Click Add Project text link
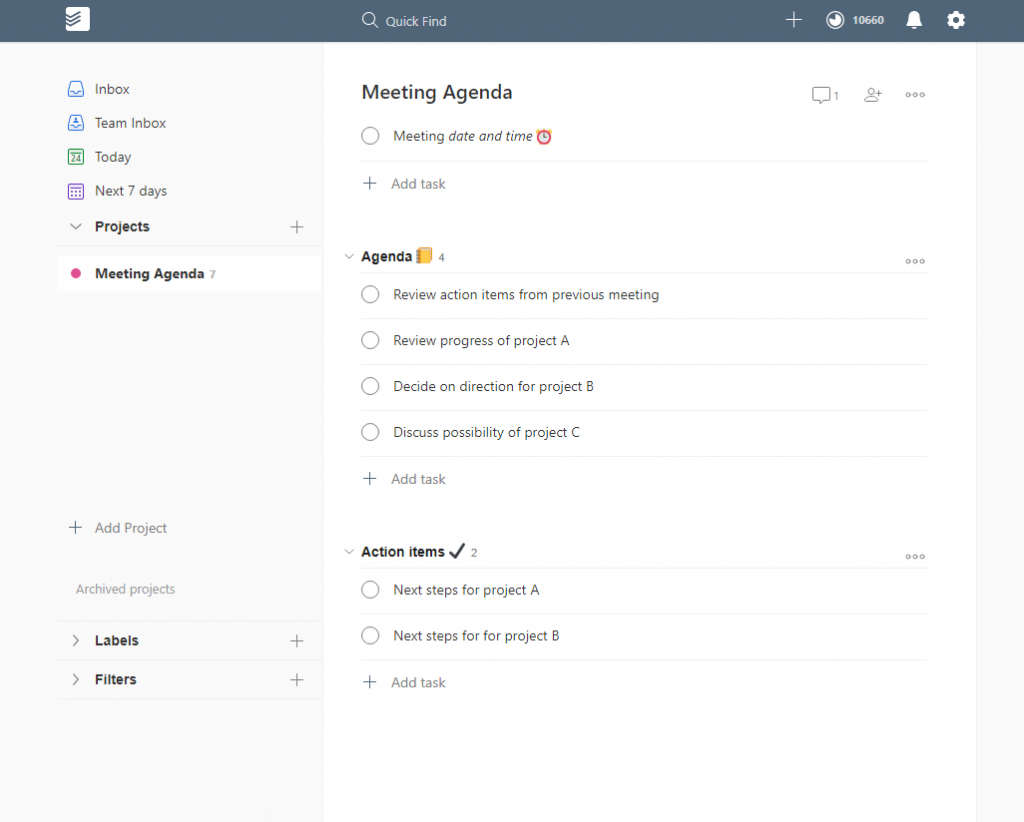This screenshot has width=1024, height=822. pyautogui.click(x=131, y=528)
